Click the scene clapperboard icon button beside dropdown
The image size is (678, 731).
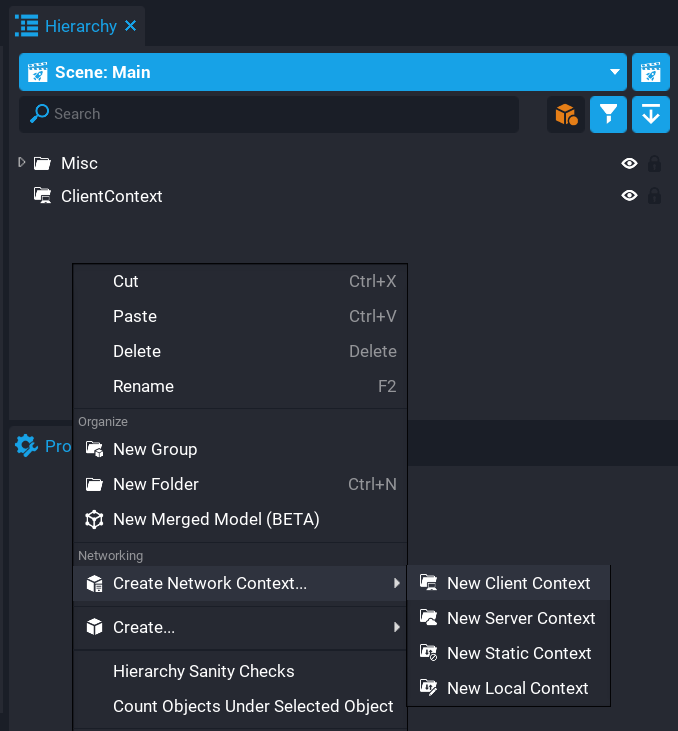click(651, 72)
